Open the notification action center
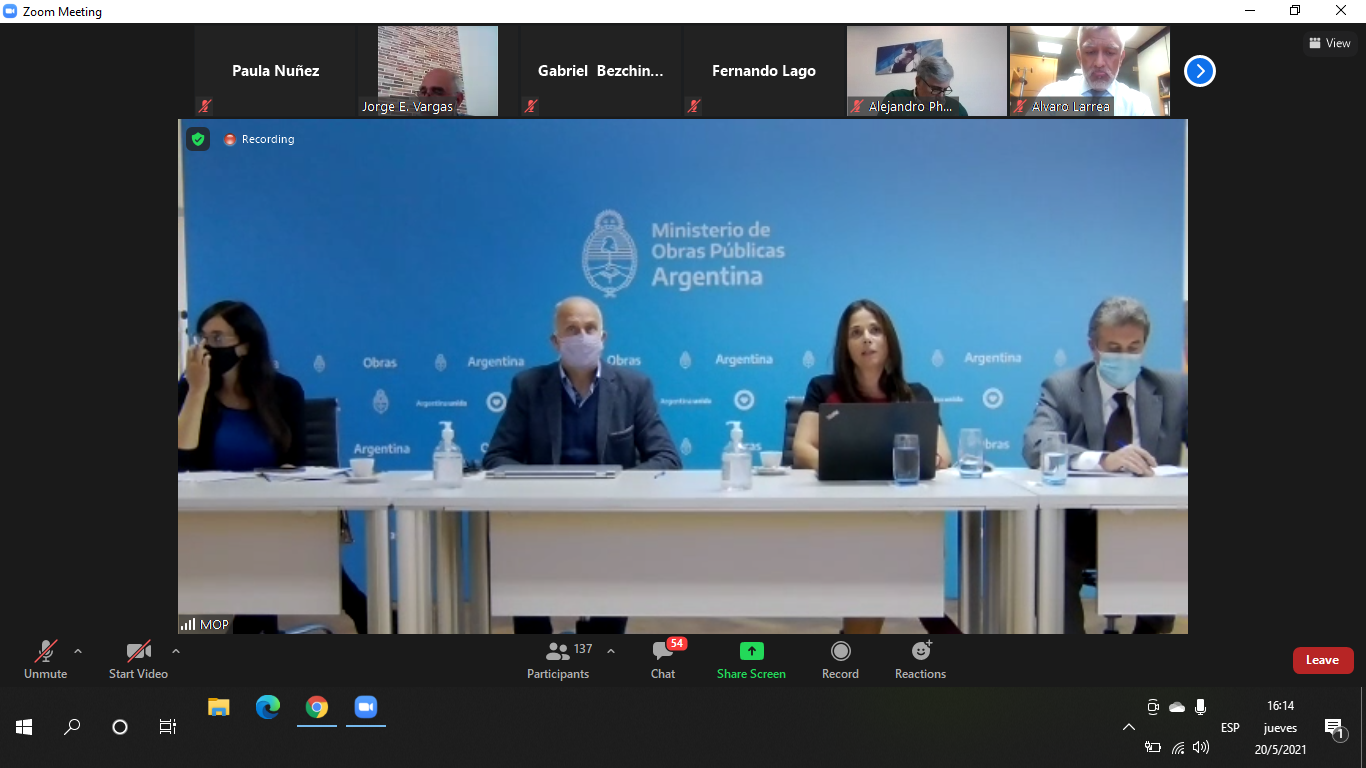Image resolution: width=1366 pixels, height=768 pixels. coord(1333,727)
